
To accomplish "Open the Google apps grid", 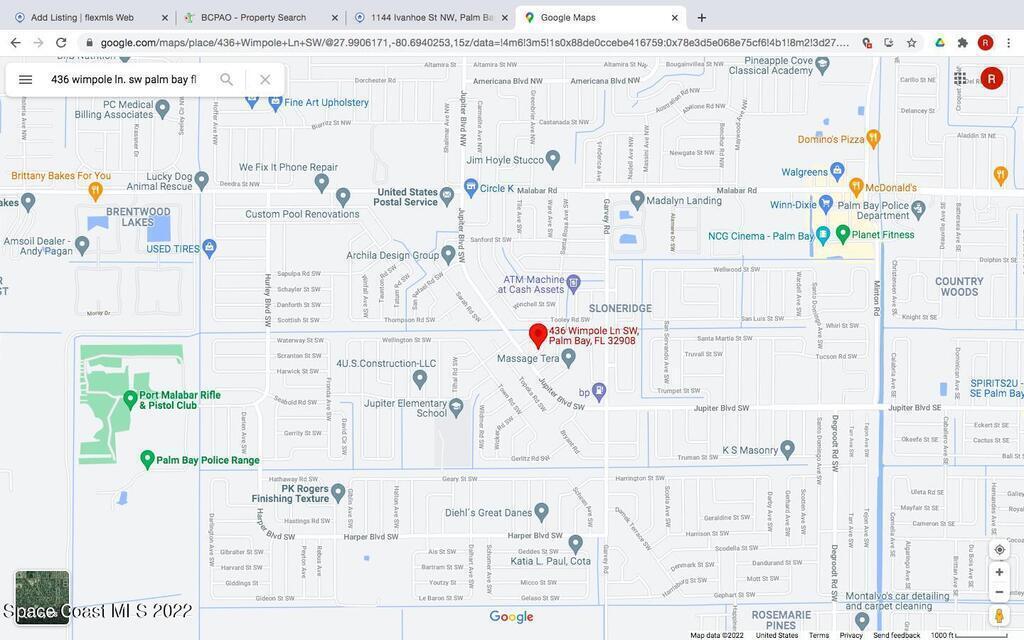I will click(960, 78).
